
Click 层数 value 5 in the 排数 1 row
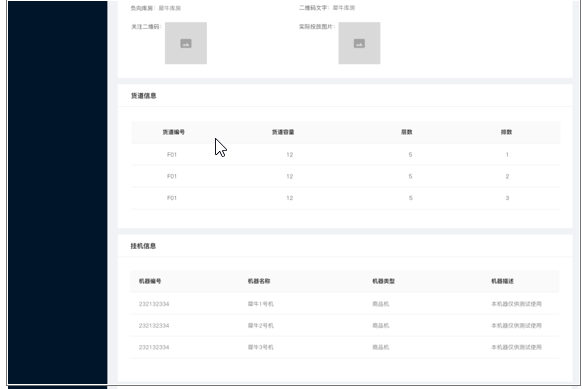pos(410,155)
